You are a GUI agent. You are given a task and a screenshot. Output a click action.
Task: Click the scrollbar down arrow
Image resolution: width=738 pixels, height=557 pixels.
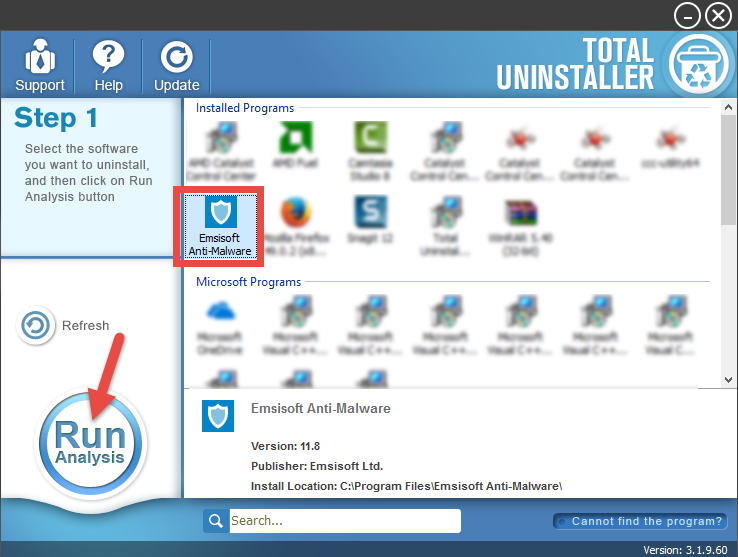[728, 379]
